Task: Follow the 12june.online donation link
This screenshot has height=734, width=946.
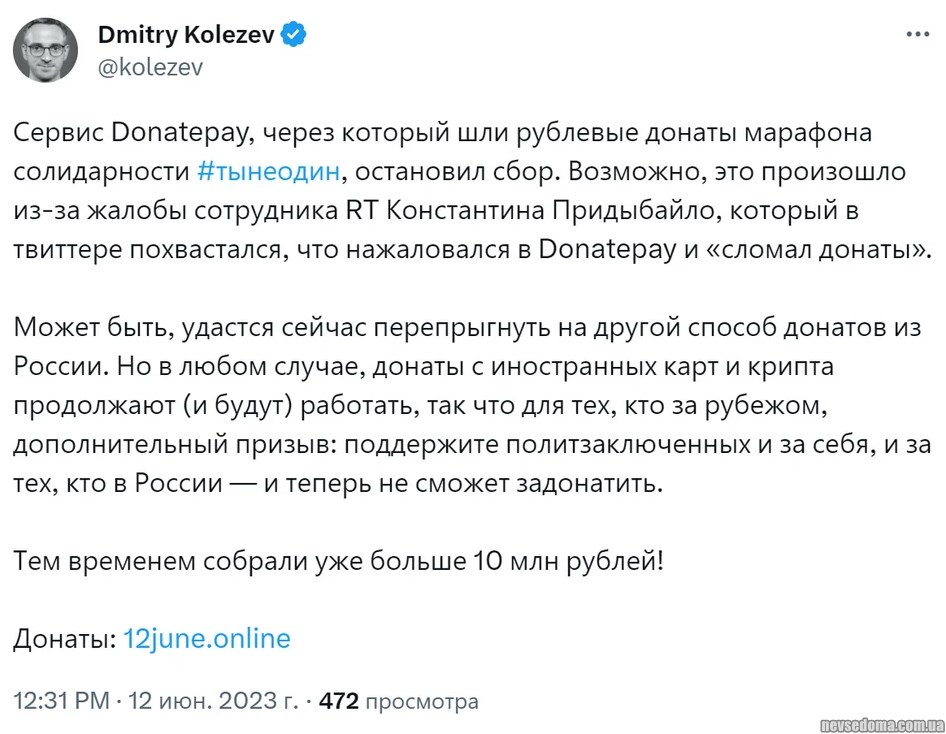Action: point(207,638)
